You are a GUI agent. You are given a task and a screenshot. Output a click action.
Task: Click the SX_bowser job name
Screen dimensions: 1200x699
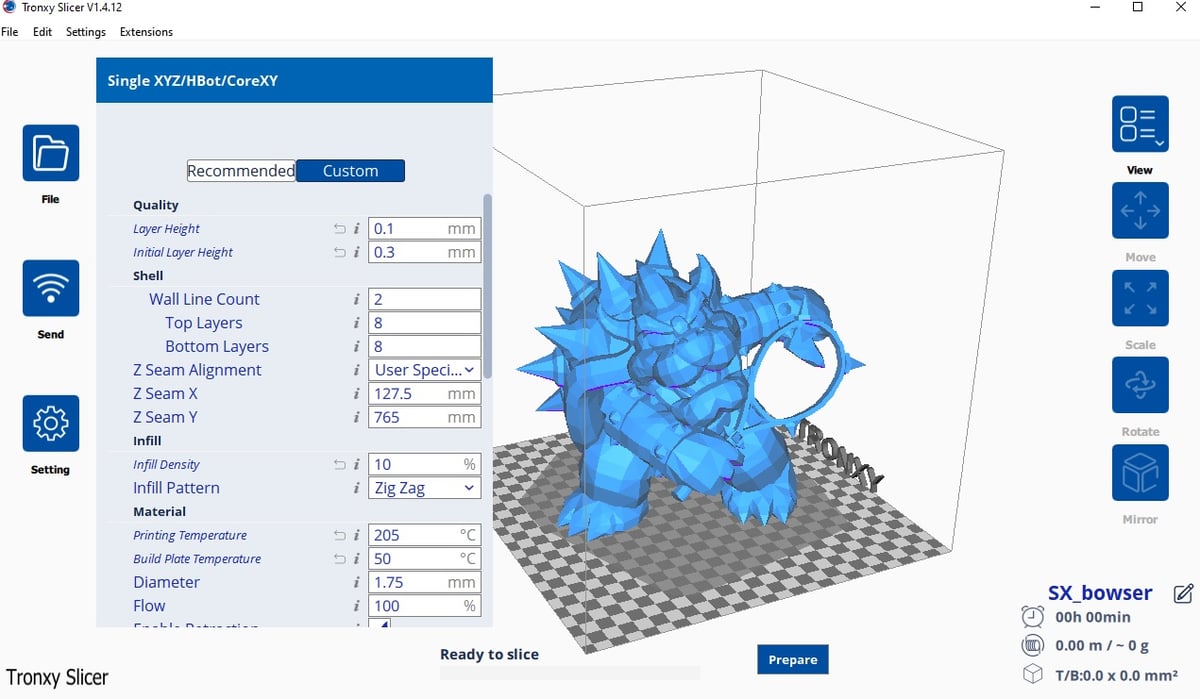(1100, 593)
